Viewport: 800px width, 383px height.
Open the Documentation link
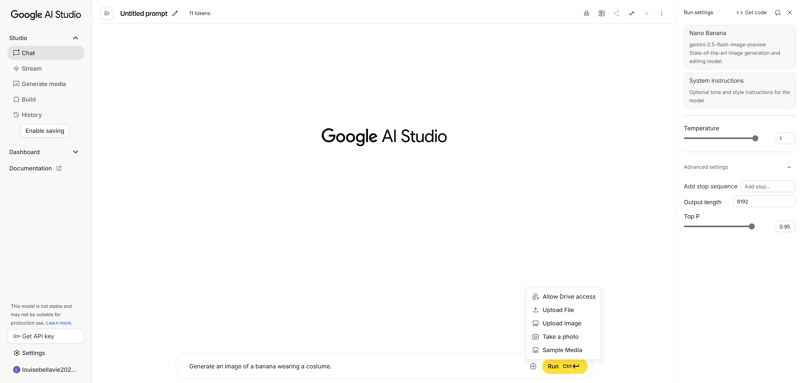35,168
